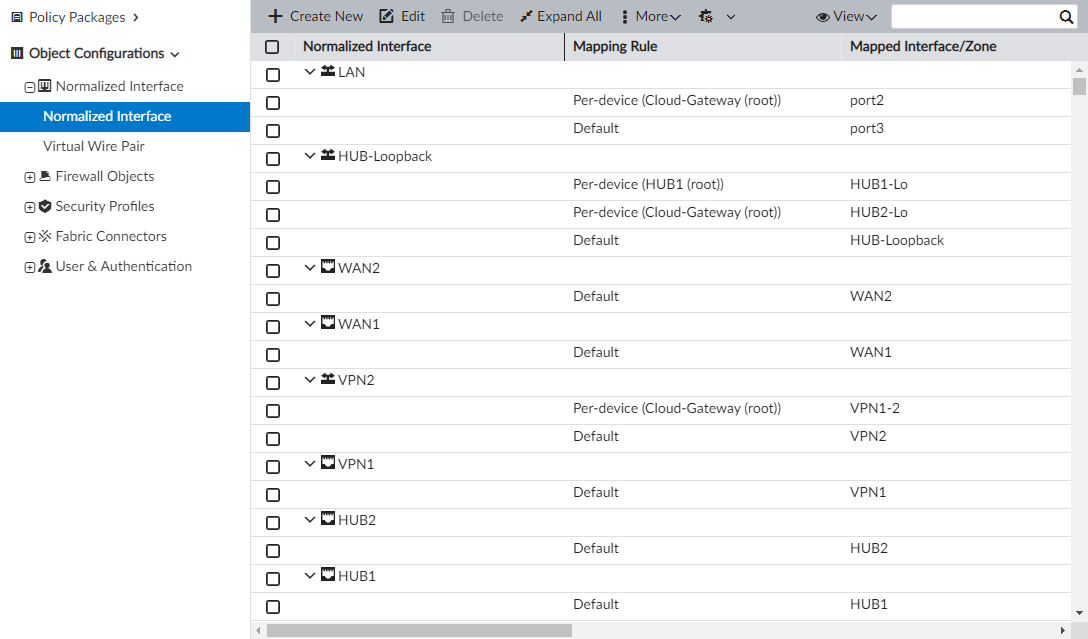Open the View dropdown

pyautogui.click(x=845, y=16)
